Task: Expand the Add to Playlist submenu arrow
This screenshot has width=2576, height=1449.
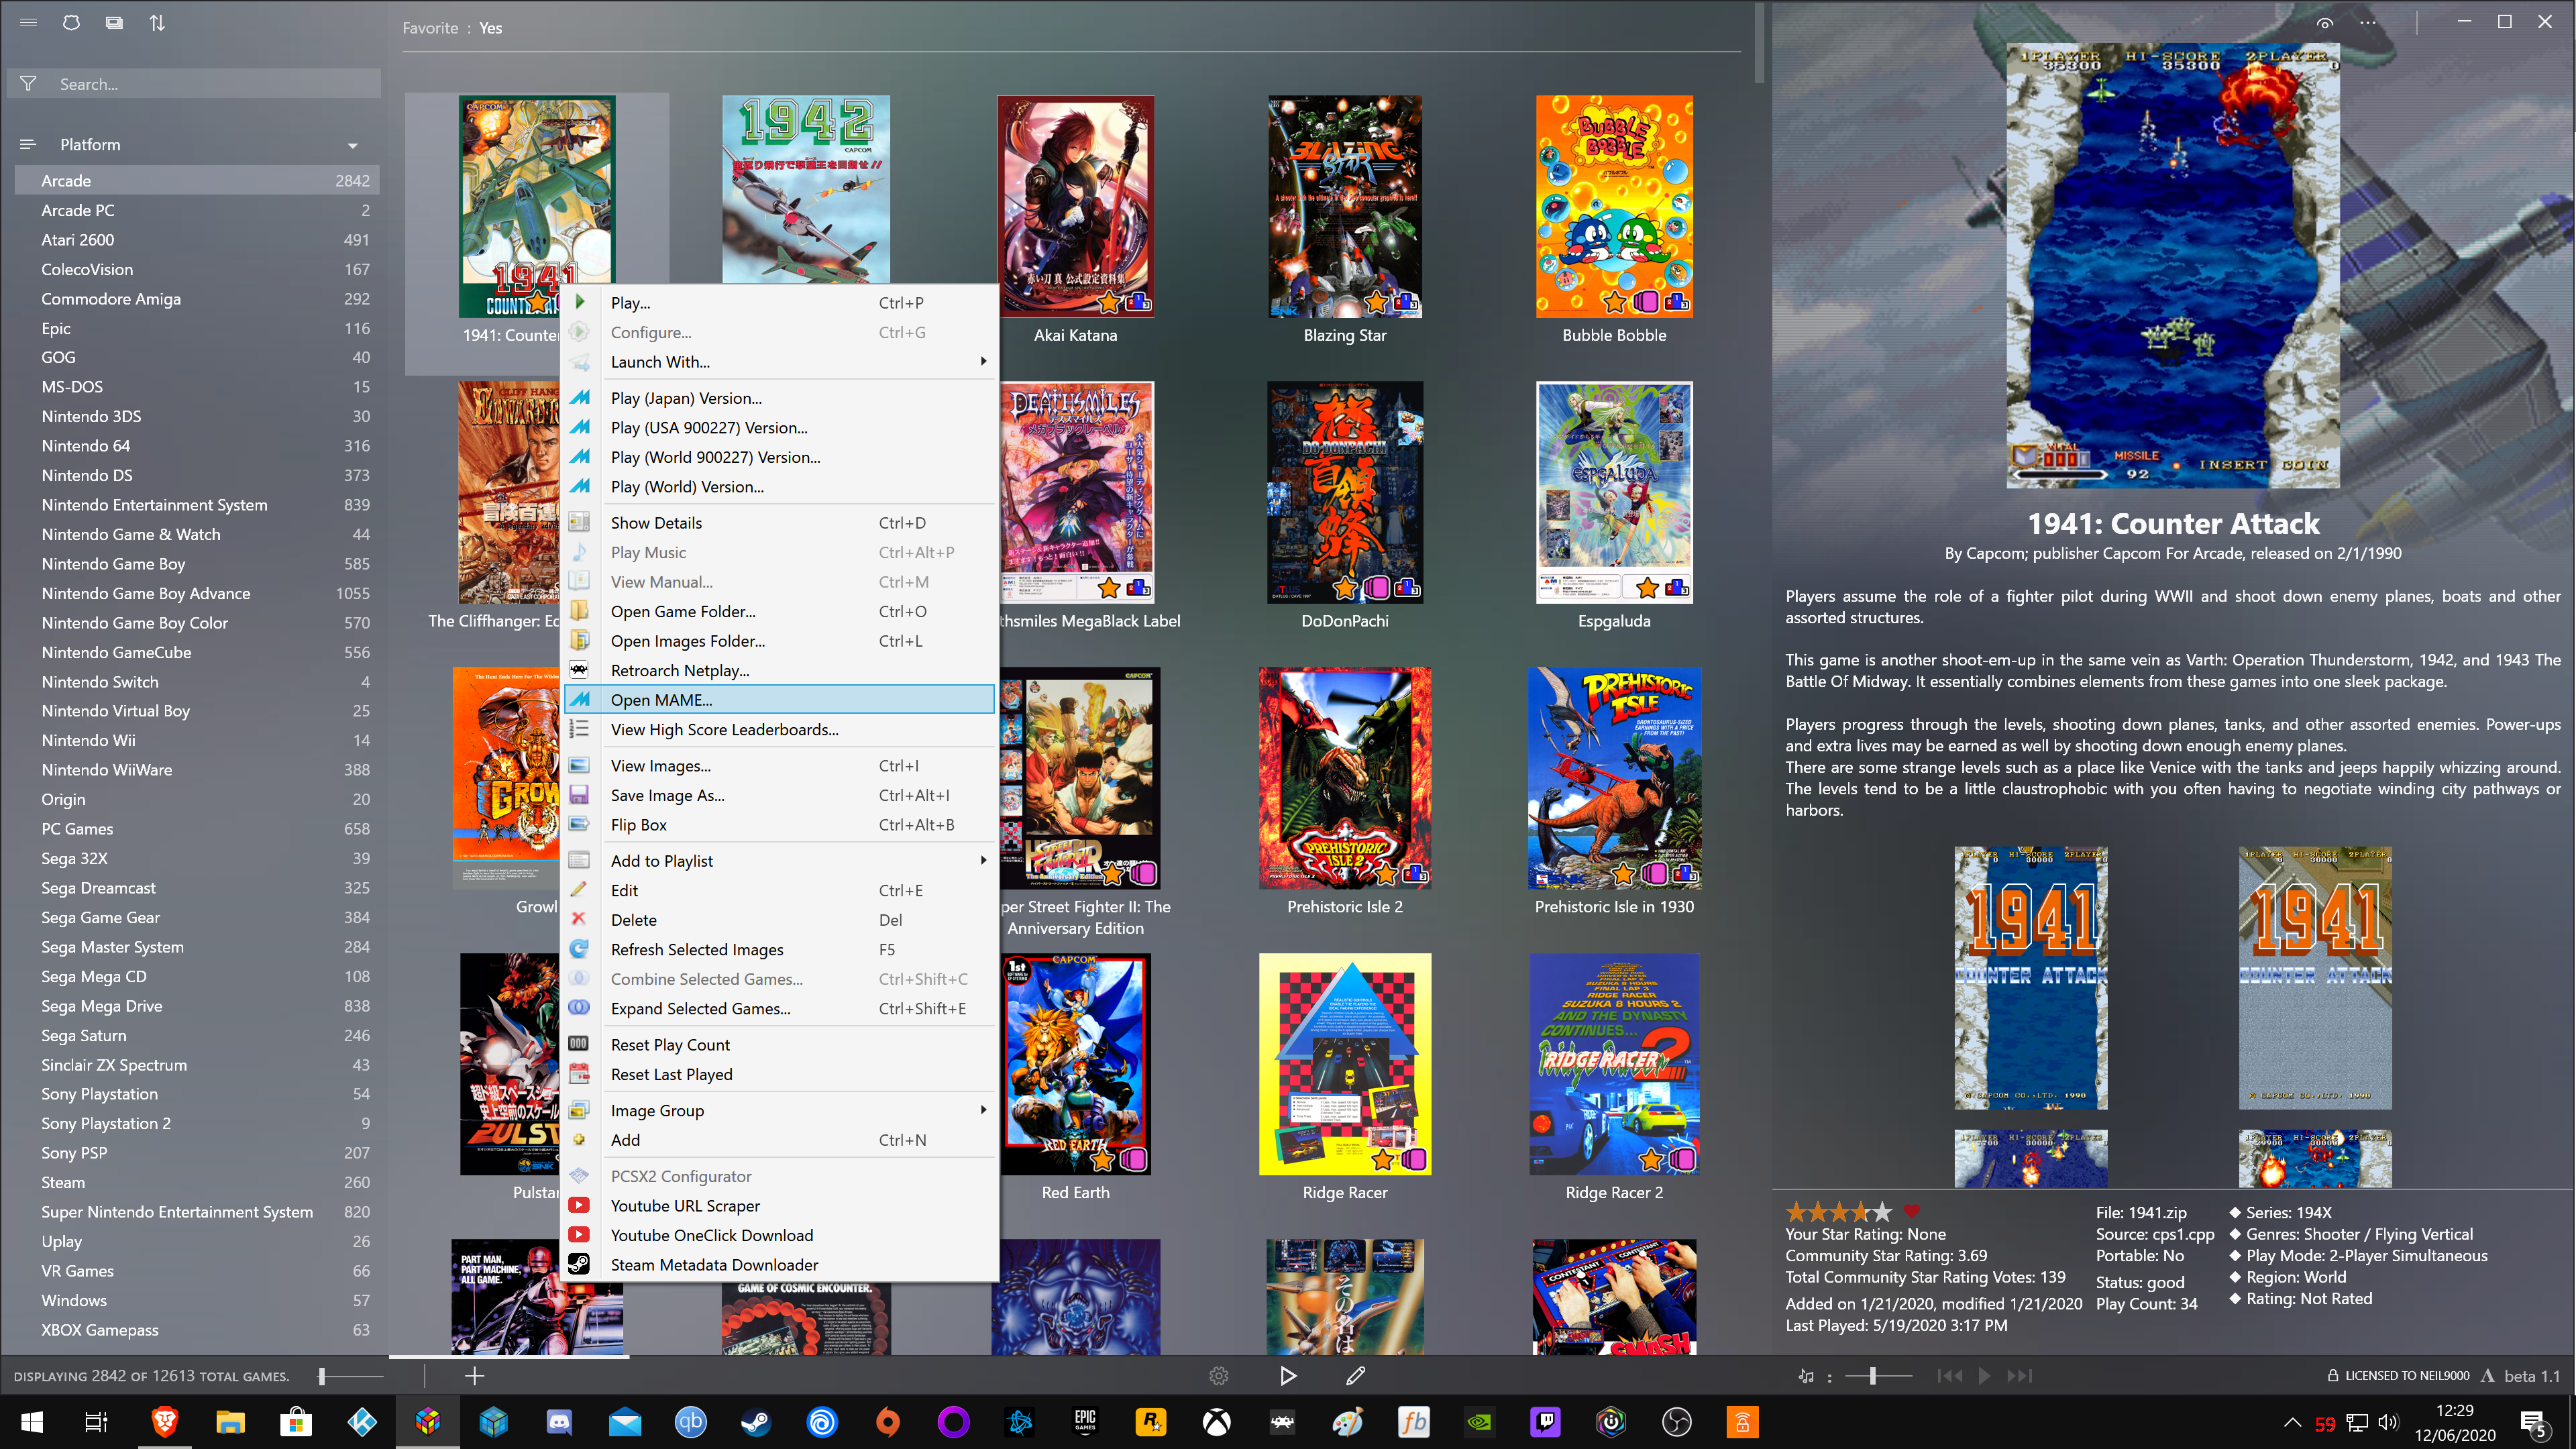Action: [x=983, y=859]
